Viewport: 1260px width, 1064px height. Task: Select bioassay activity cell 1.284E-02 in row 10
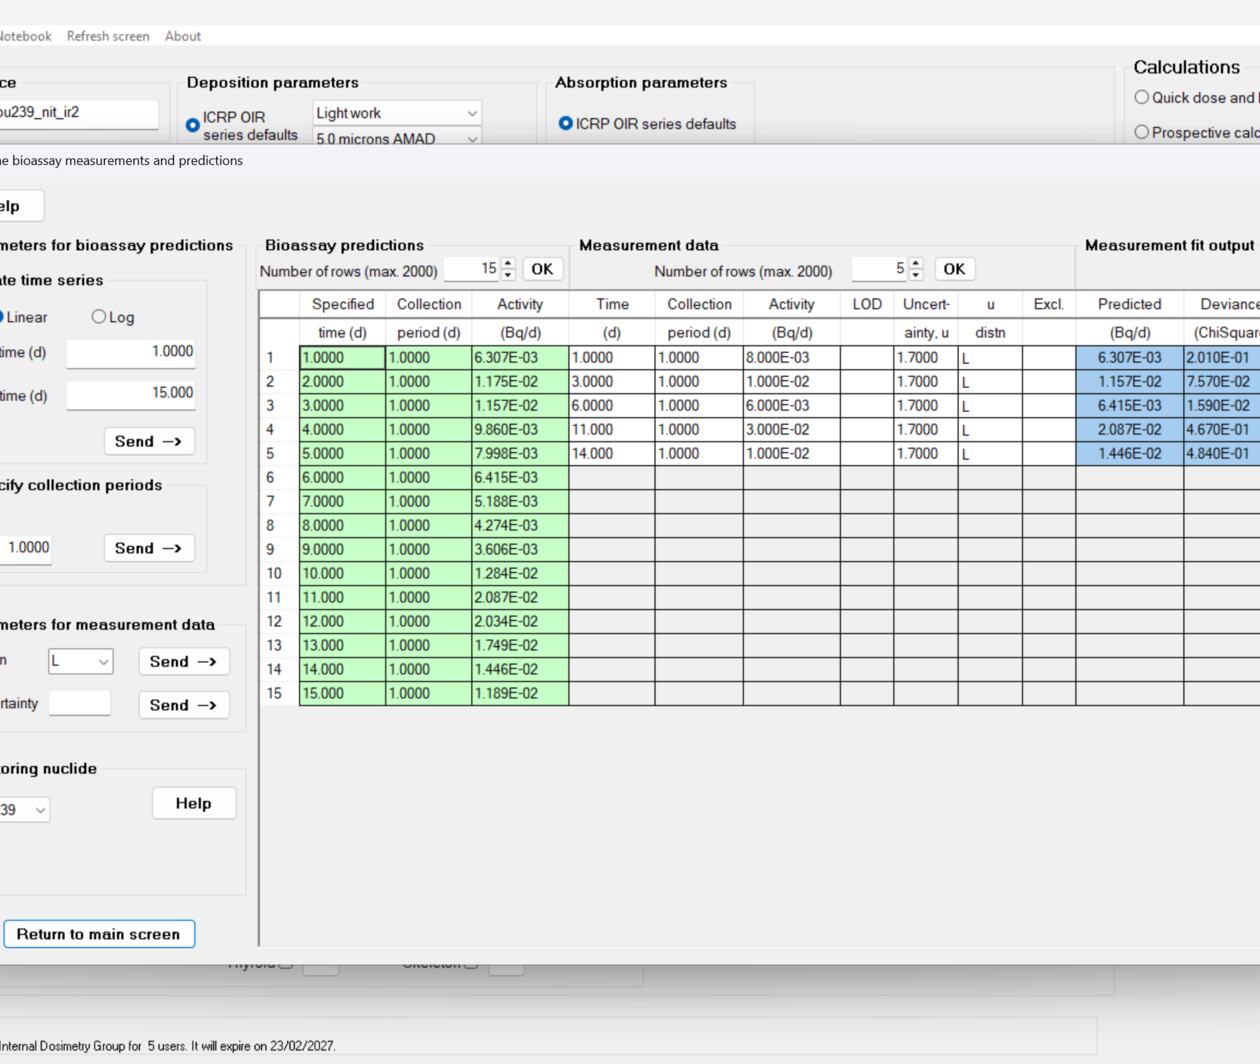[x=520, y=573]
